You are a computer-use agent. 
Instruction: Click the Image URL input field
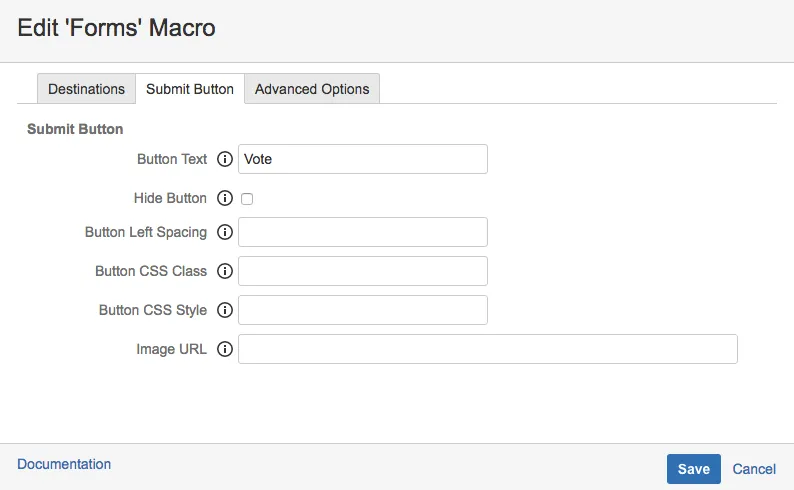pyautogui.click(x=488, y=349)
